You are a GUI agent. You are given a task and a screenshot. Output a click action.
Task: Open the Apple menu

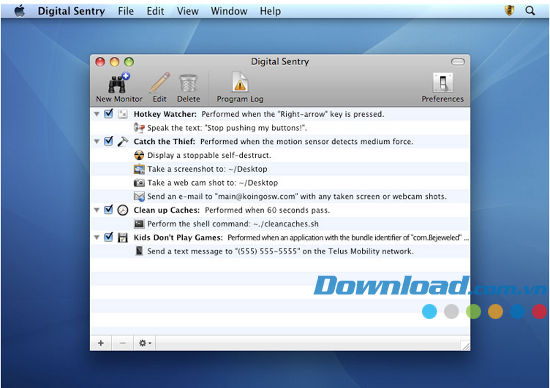20,11
